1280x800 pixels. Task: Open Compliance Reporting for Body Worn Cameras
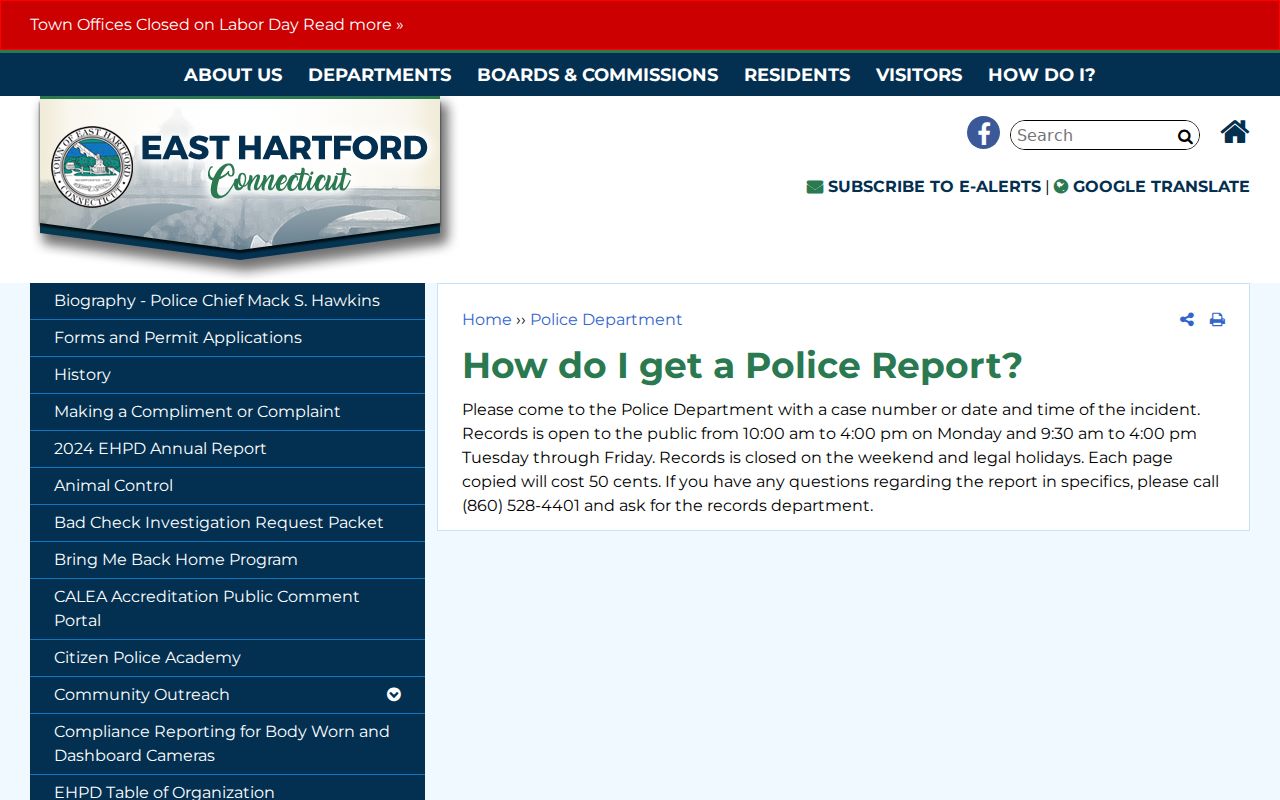click(227, 744)
